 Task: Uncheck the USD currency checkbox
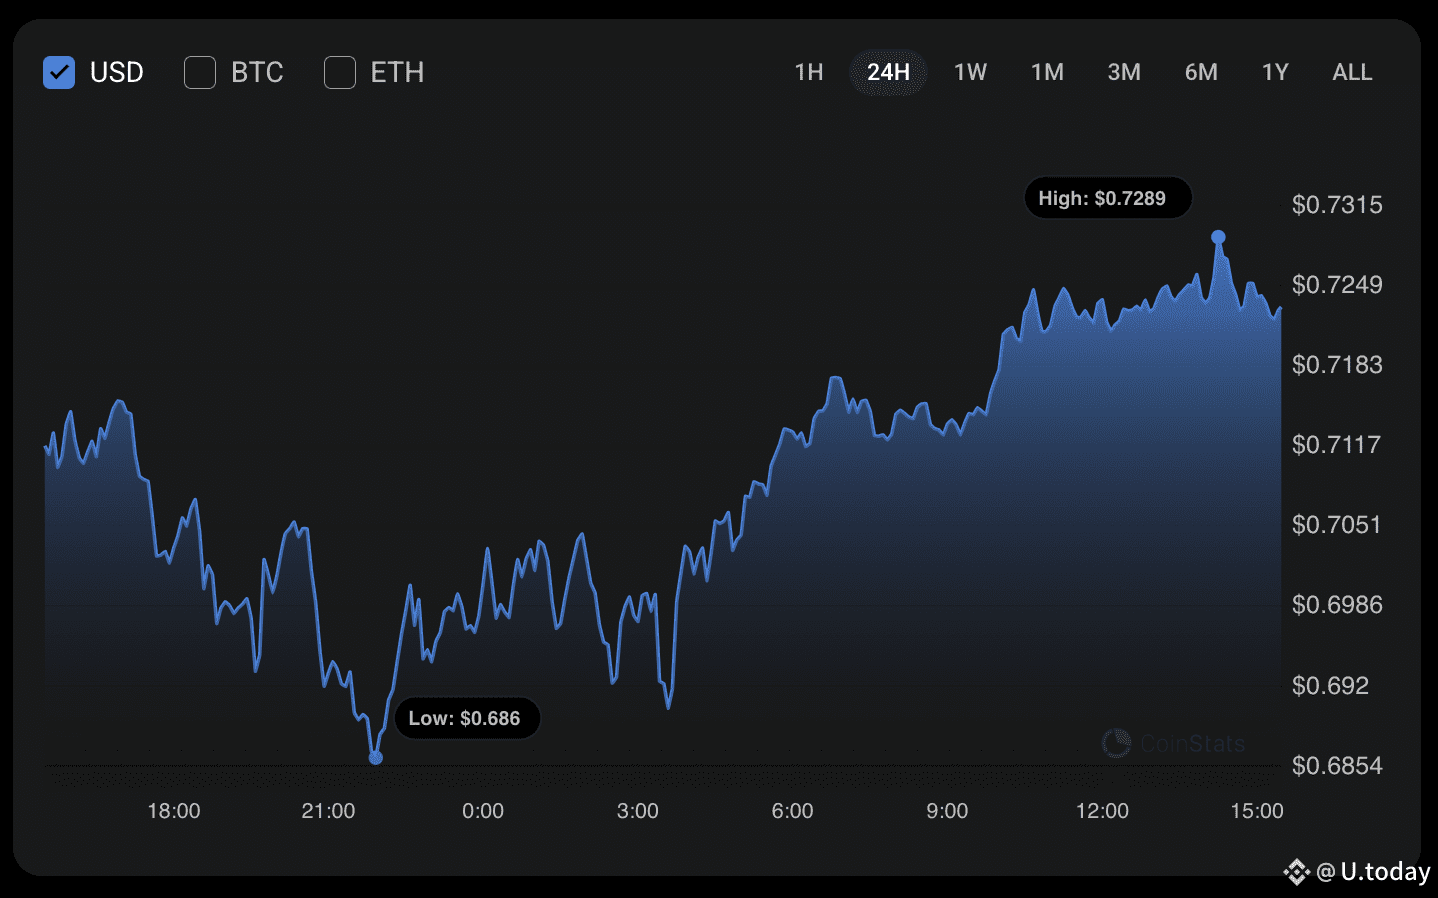(x=59, y=72)
